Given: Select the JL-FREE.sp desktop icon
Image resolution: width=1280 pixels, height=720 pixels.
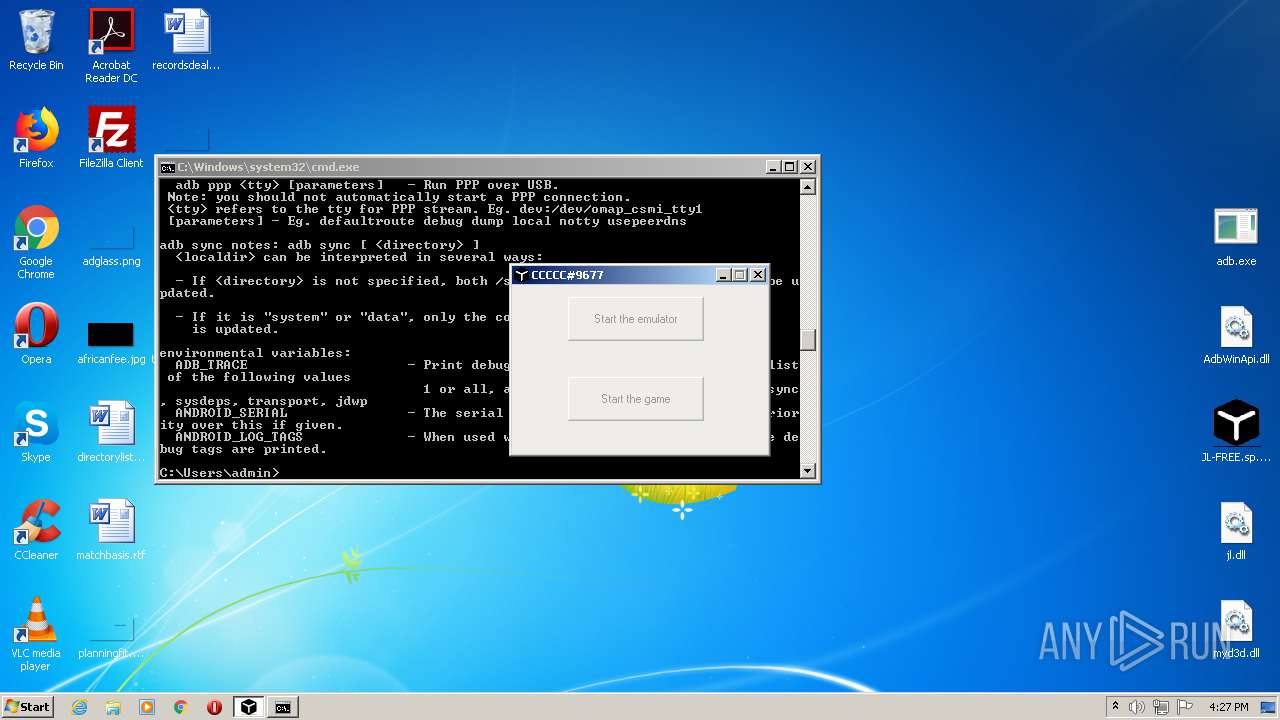Looking at the screenshot, I should tap(1236, 432).
